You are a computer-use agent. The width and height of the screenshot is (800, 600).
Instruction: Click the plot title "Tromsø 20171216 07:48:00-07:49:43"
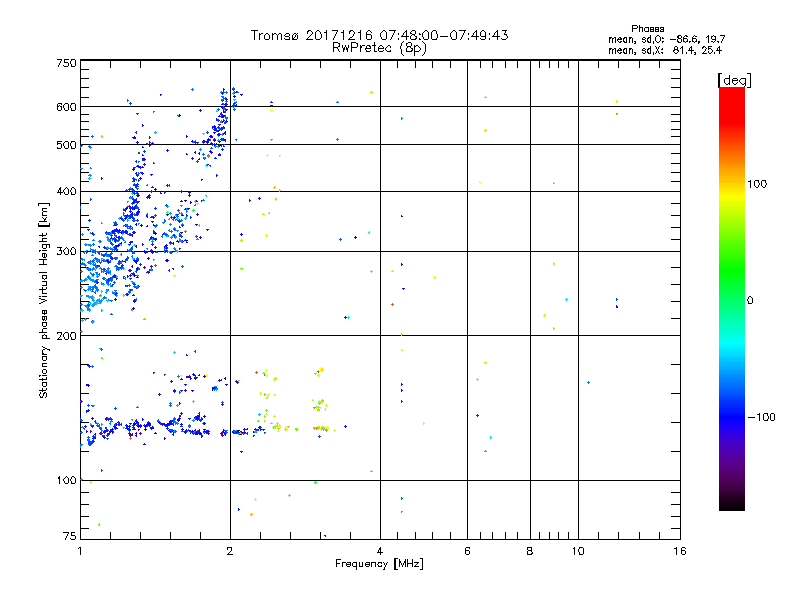click(379, 35)
